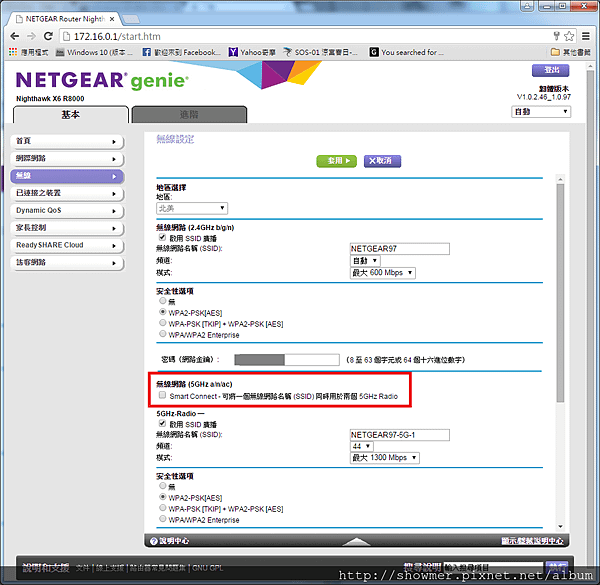The height and width of the screenshot is (585, 600).
Task: Open the Apps shortcut in bookmarks bar
Action: [29, 52]
